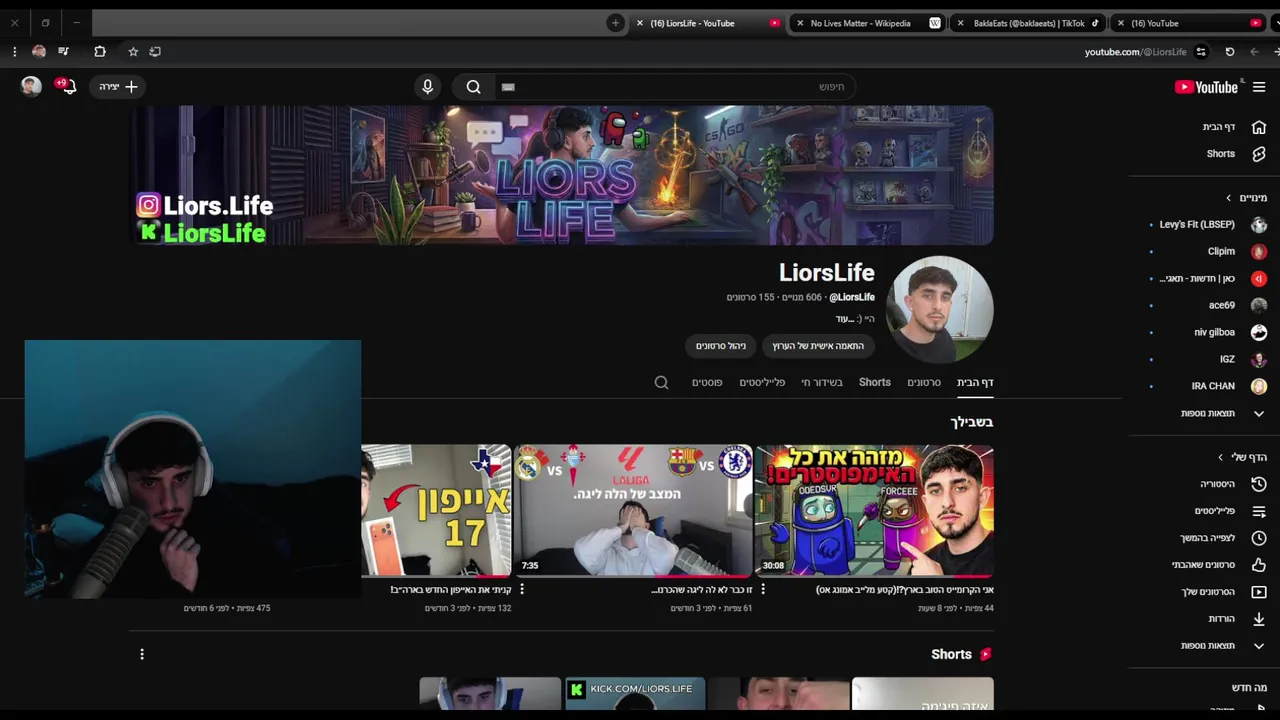Expand more results under Downloads
Image resolution: width=1280 pixels, height=720 pixels.
pos(1222,646)
